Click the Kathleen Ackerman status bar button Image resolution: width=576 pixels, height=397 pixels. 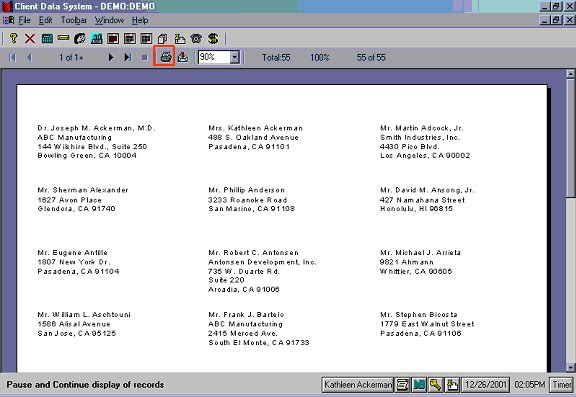tap(358, 385)
